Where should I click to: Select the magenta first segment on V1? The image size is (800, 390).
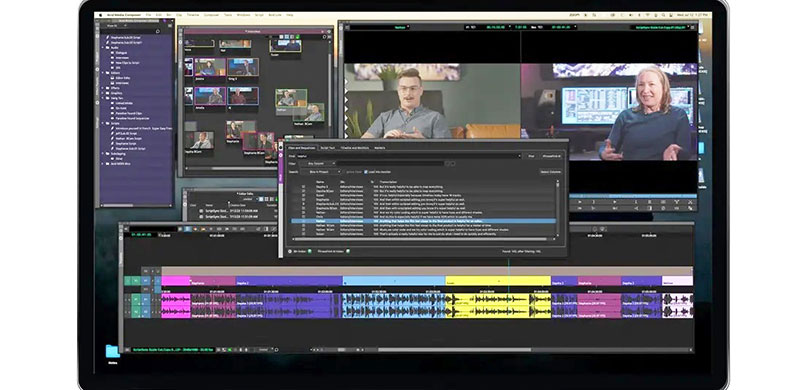pos(176,281)
